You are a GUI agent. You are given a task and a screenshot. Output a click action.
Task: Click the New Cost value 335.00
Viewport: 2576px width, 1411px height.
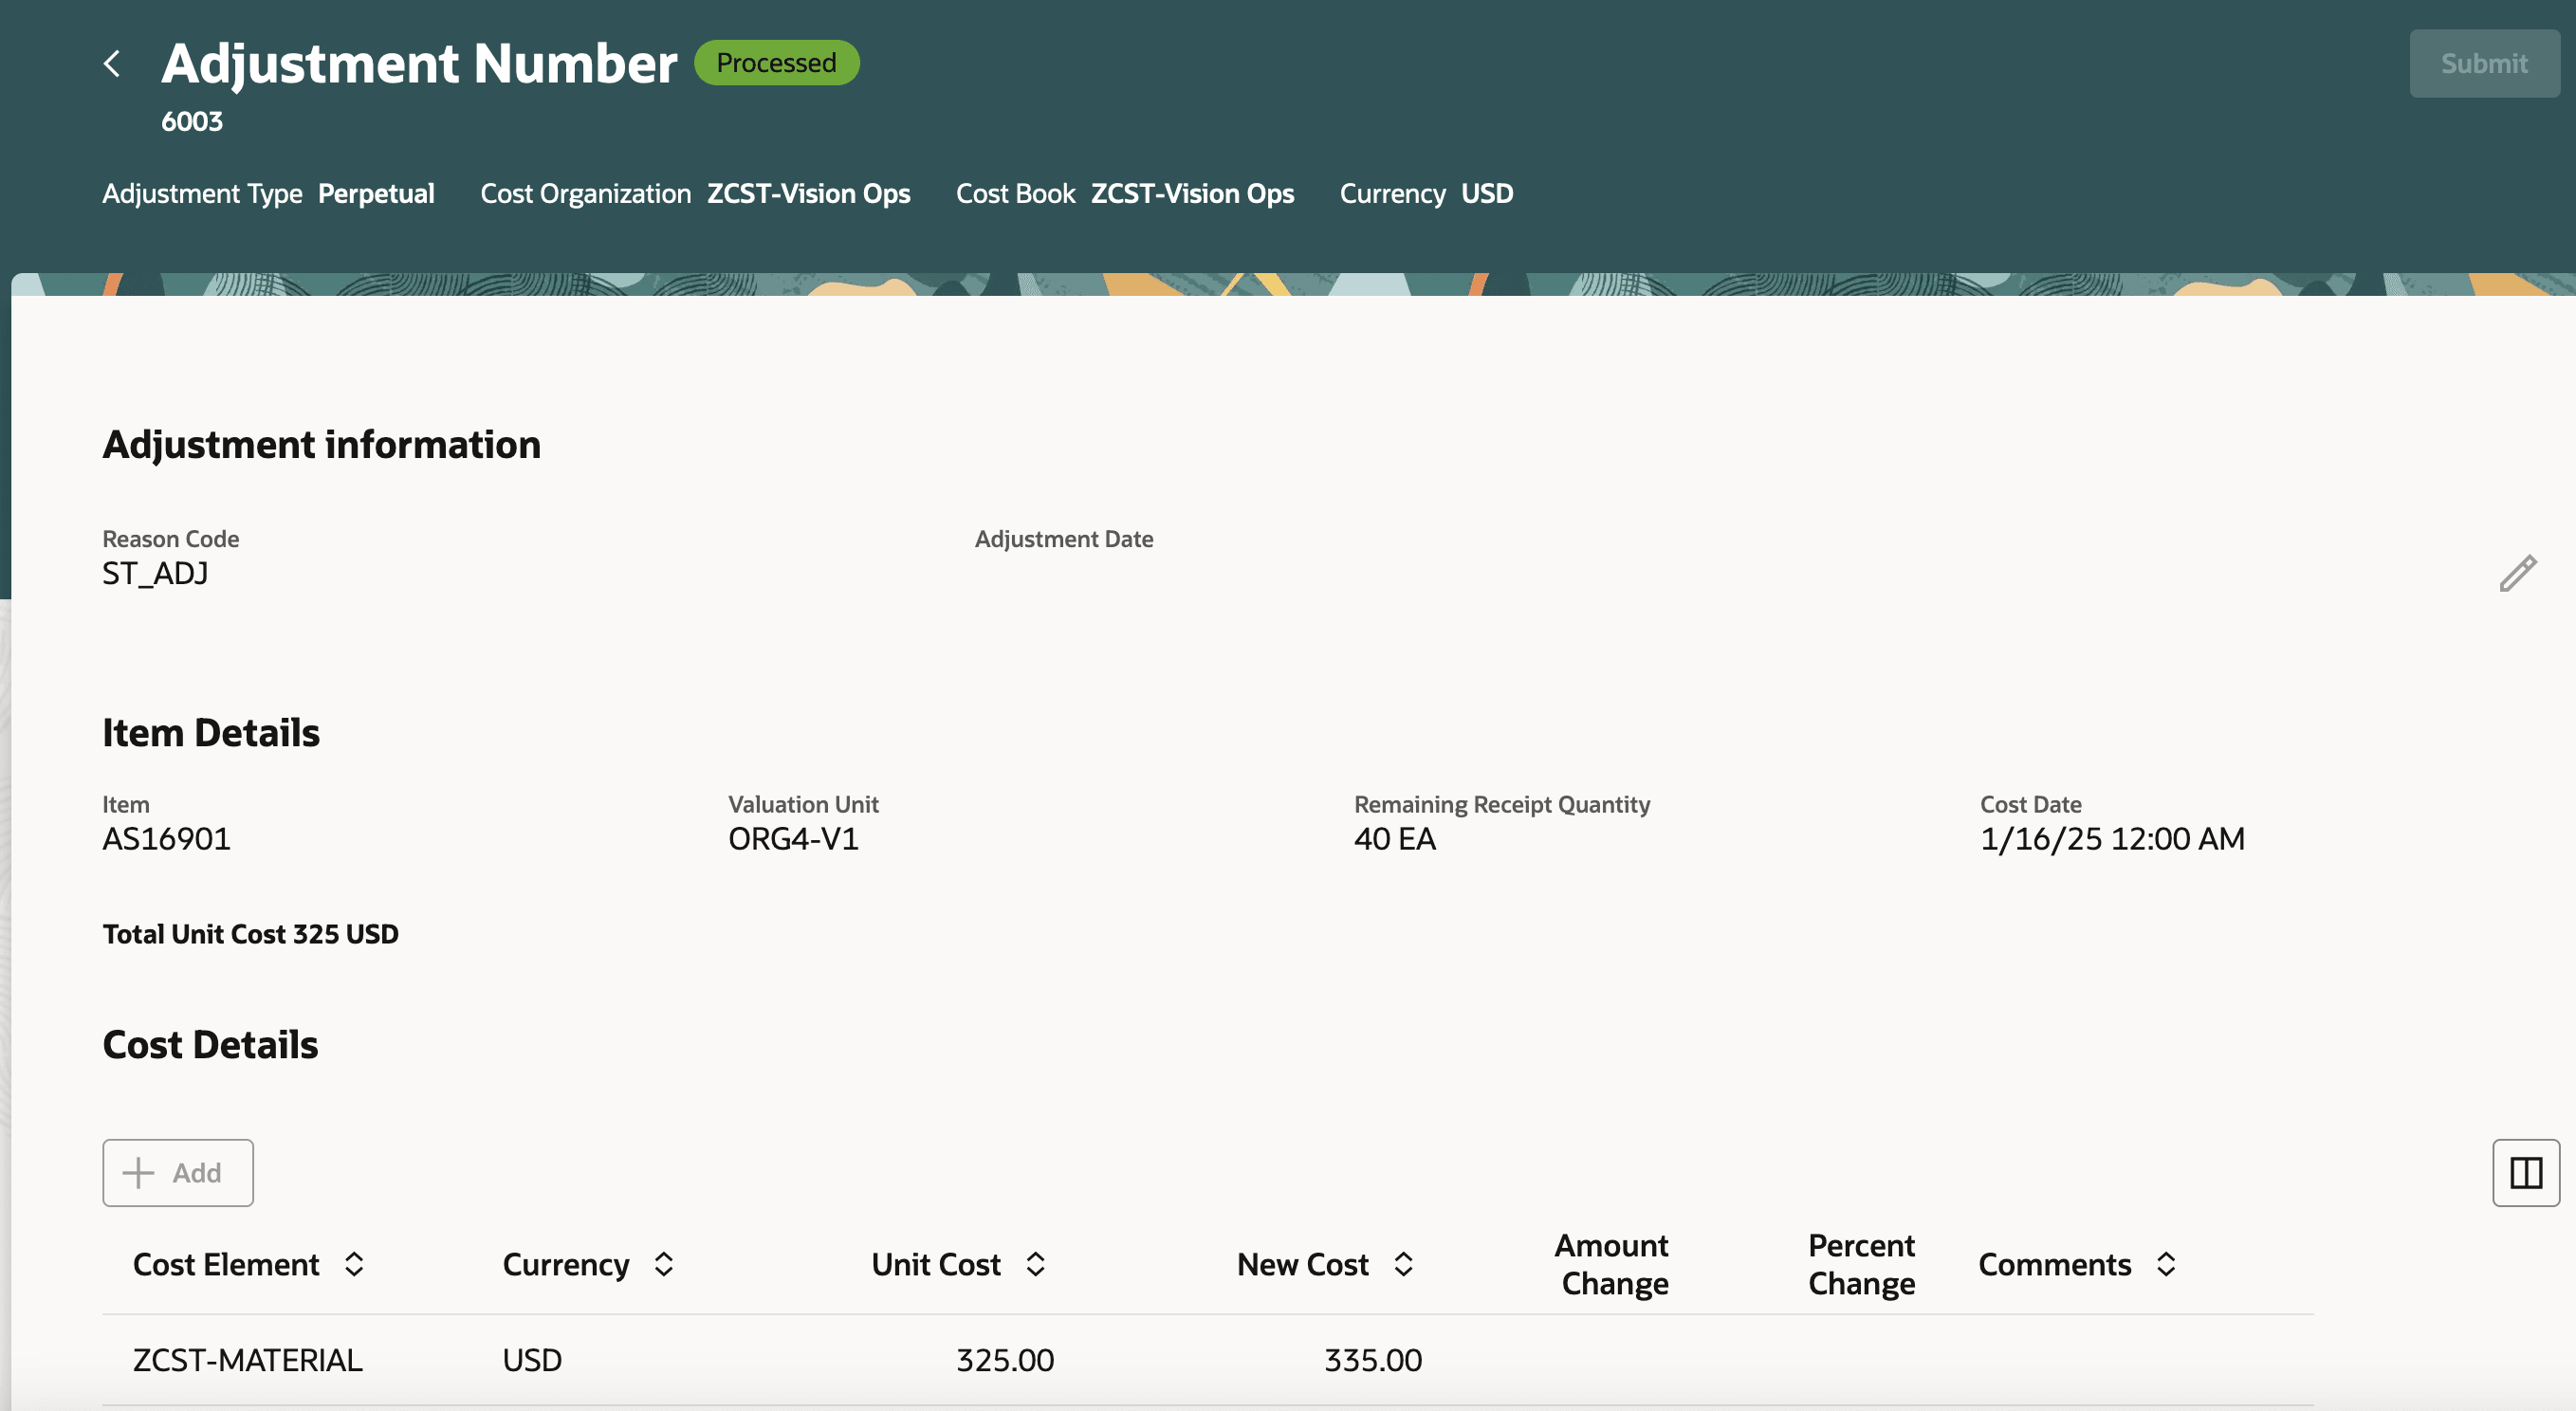point(1372,1360)
